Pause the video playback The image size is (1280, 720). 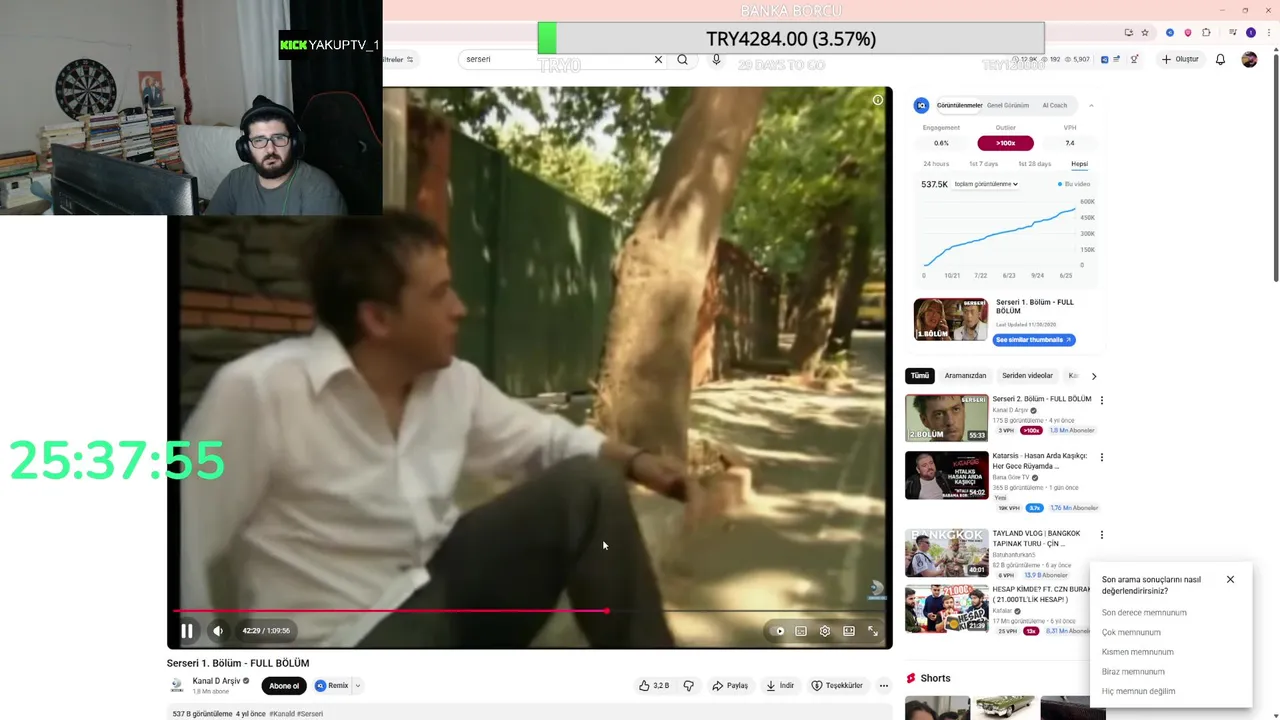186,631
